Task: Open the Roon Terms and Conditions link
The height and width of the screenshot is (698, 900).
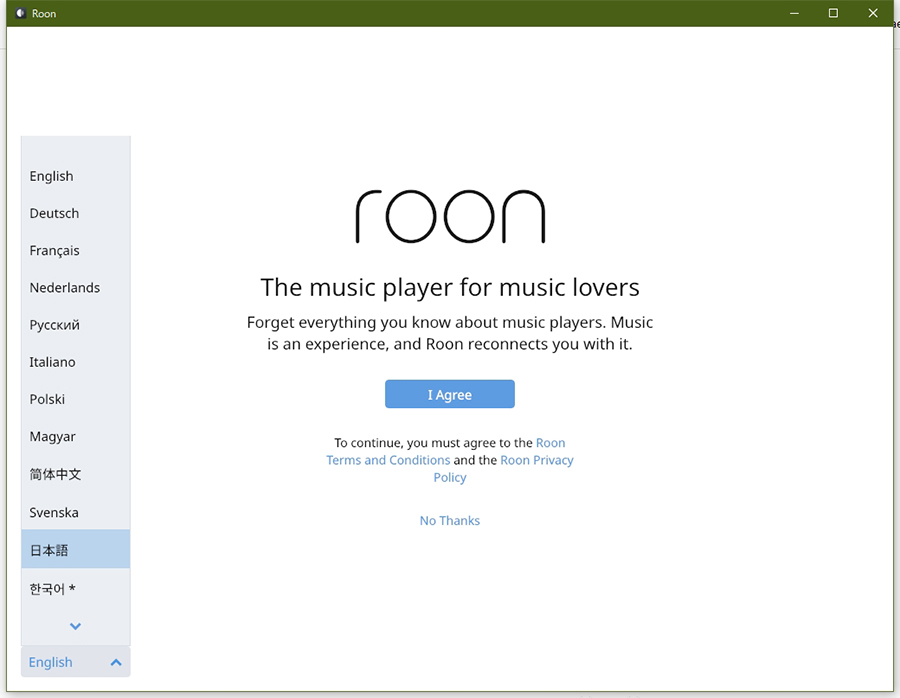Action: pyautogui.click(x=388, y=460)
